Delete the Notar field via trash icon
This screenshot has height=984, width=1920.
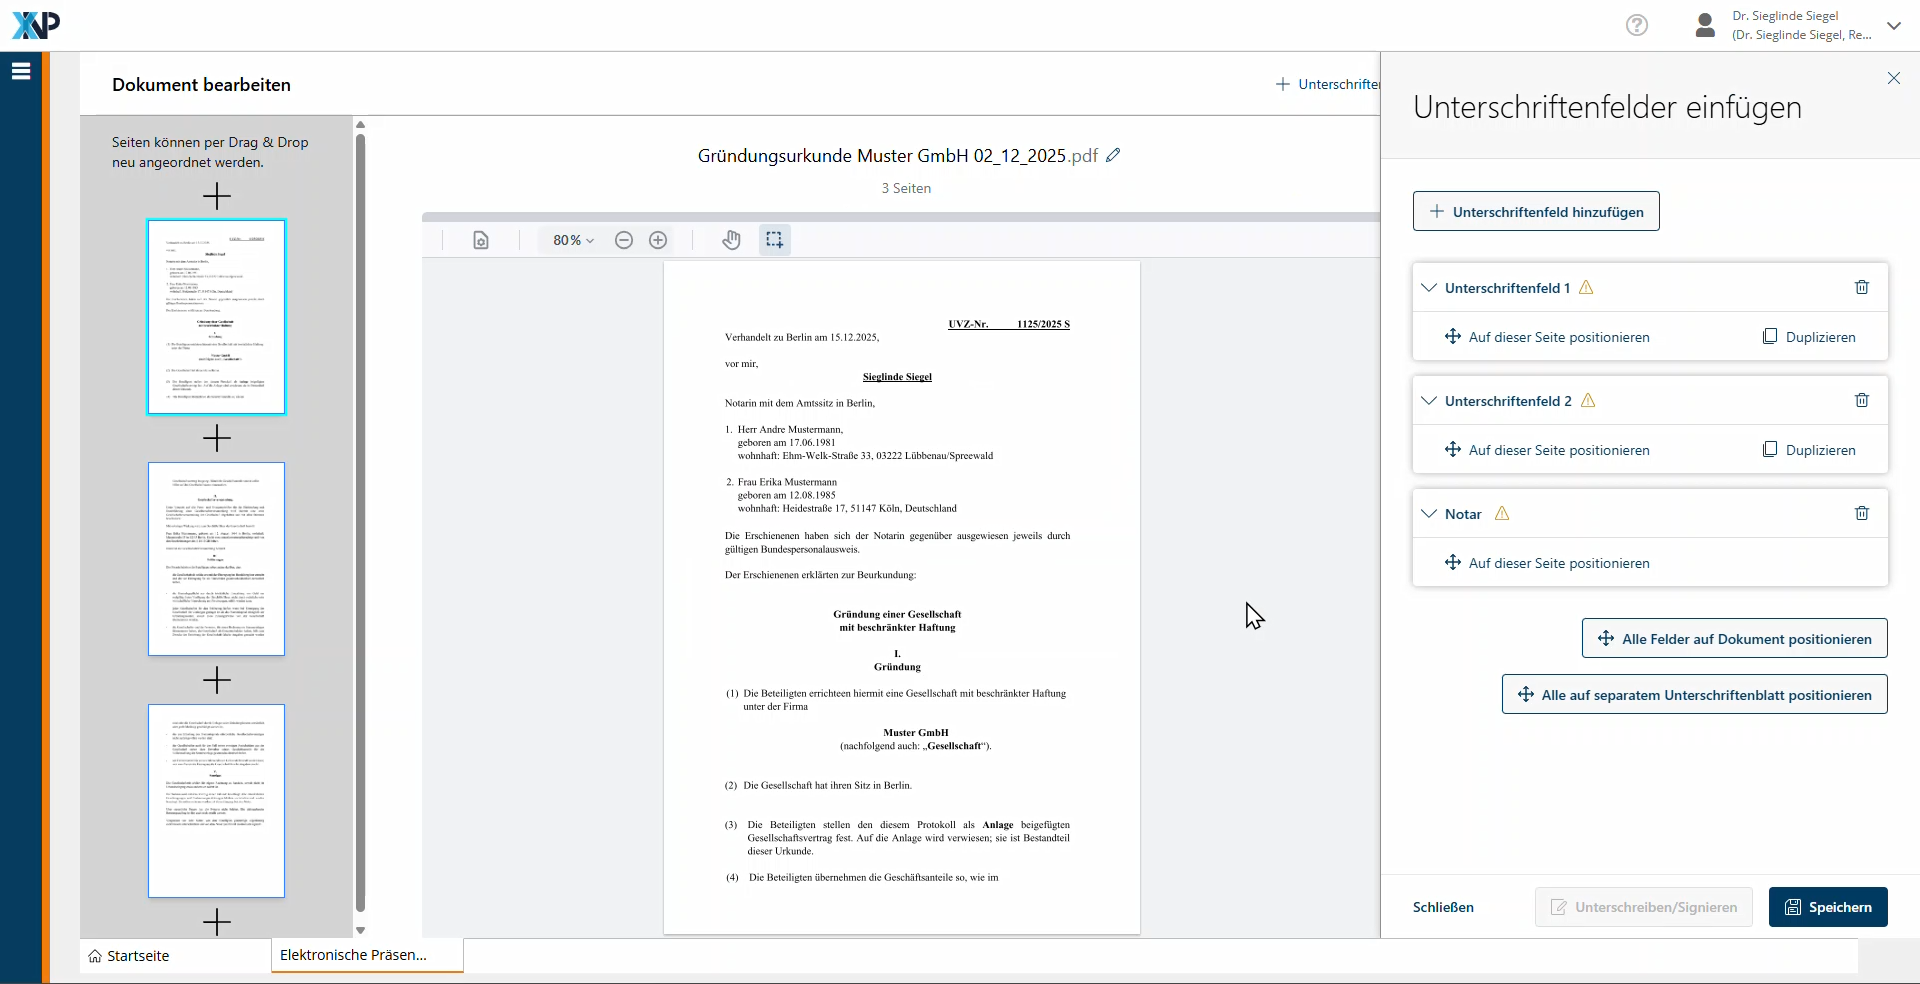point(1861,514)
